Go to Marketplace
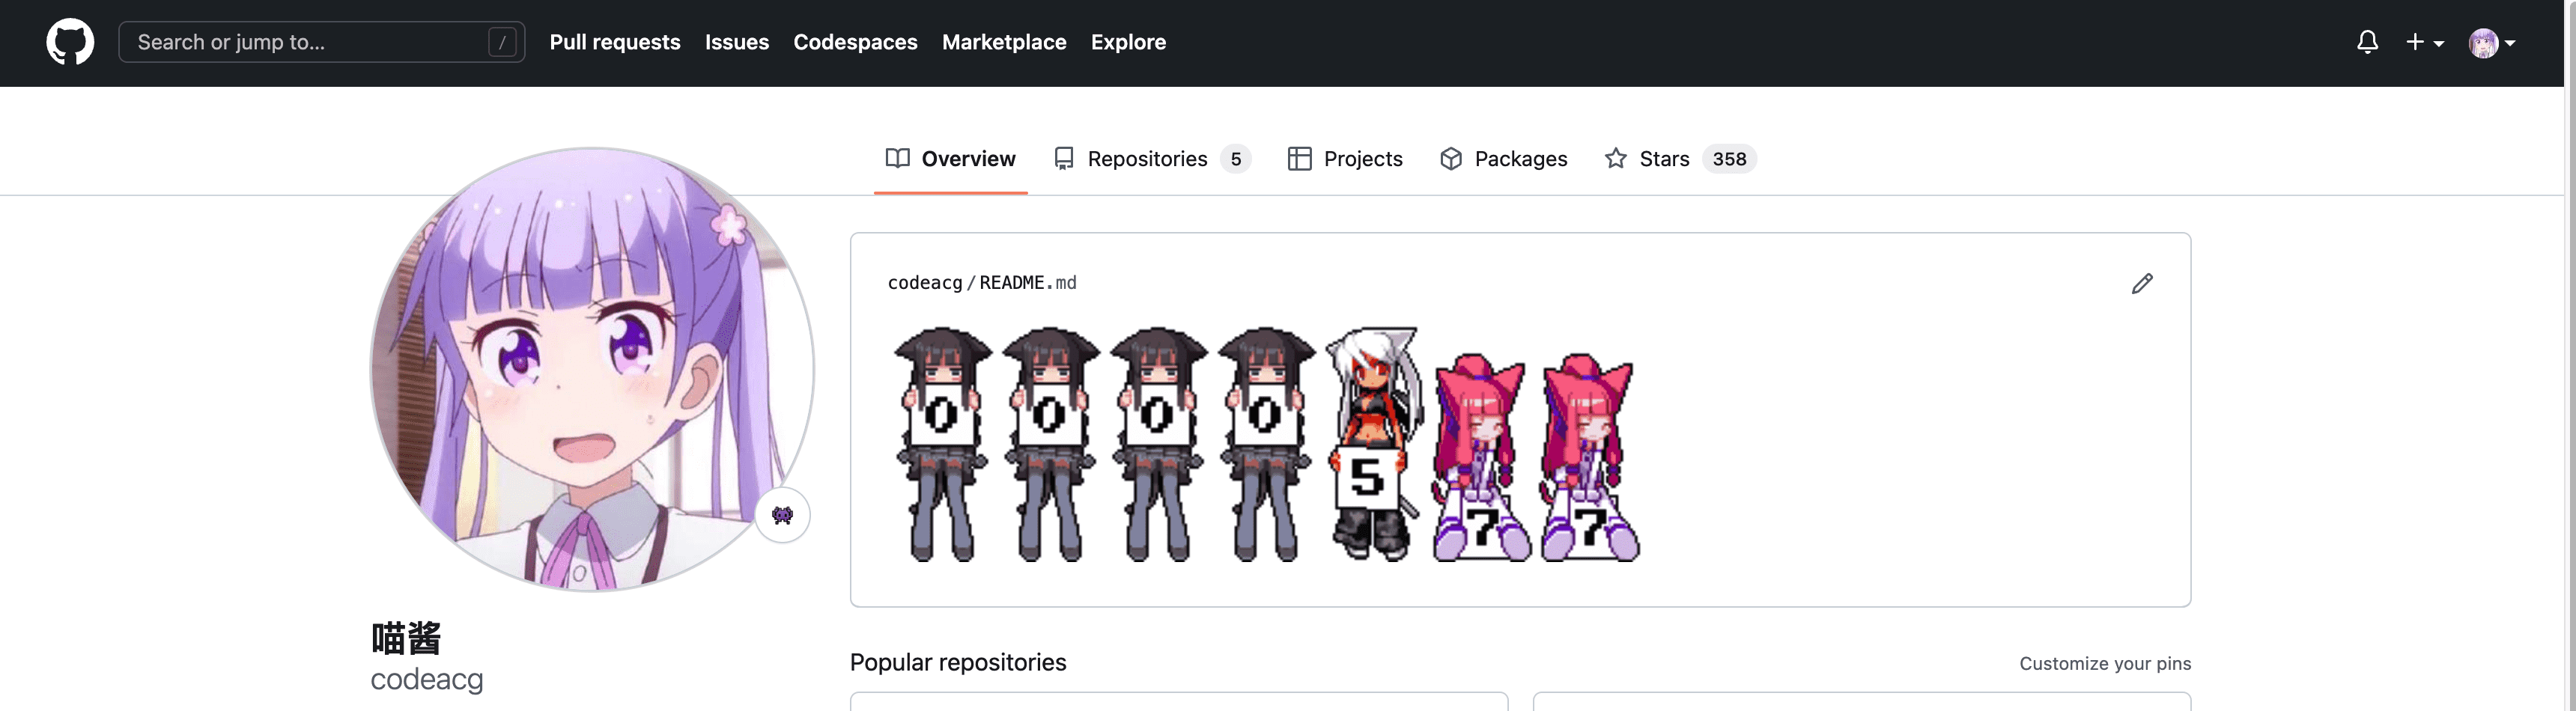This screenshot has width=2576, height=711. point(1003,42)
